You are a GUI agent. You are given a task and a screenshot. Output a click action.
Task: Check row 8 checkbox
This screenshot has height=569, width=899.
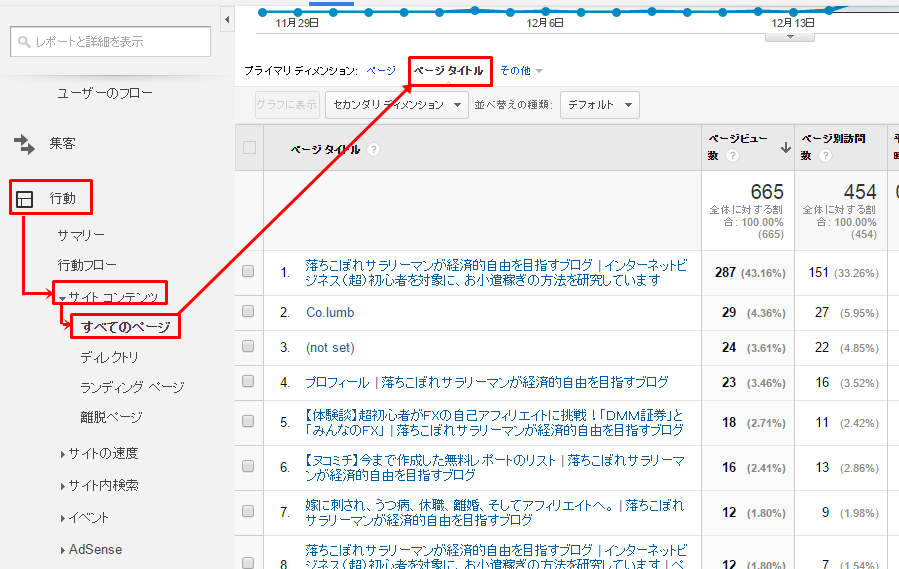coord(248,563)
